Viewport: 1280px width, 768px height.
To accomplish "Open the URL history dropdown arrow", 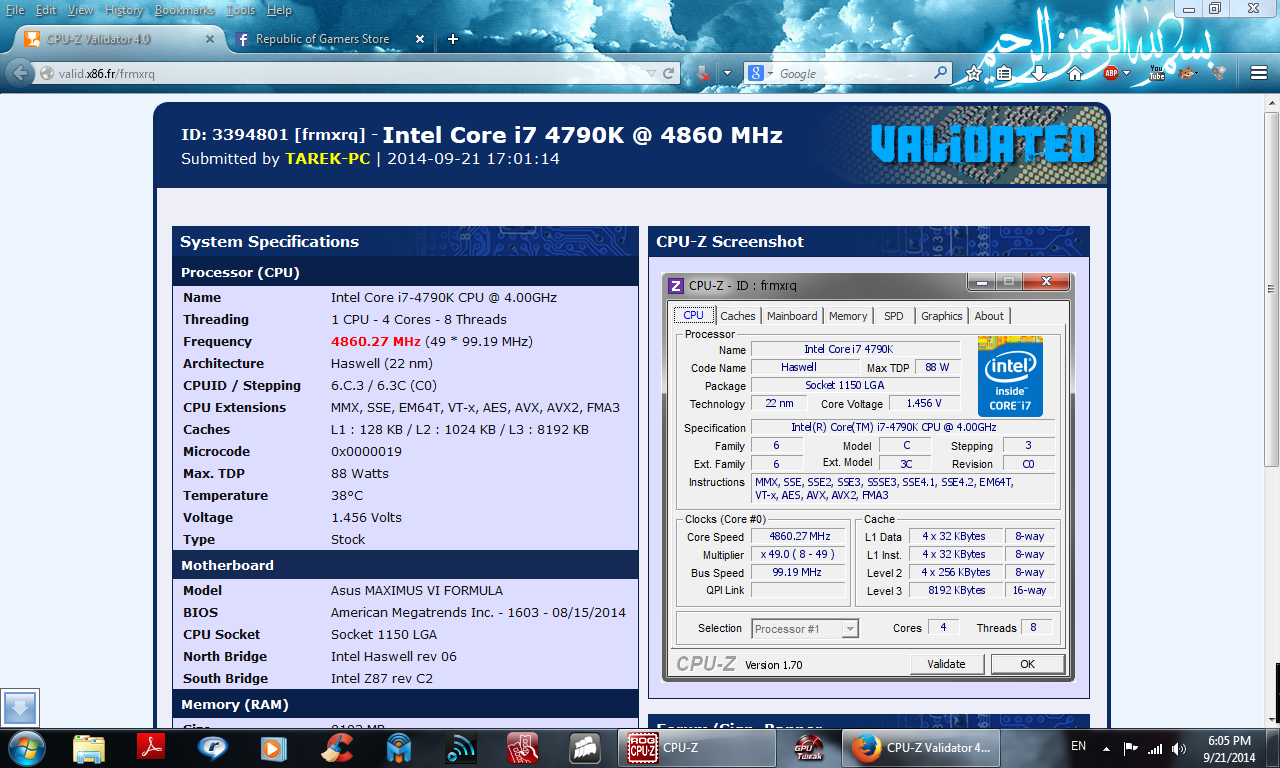I will (x=652, y=73).
